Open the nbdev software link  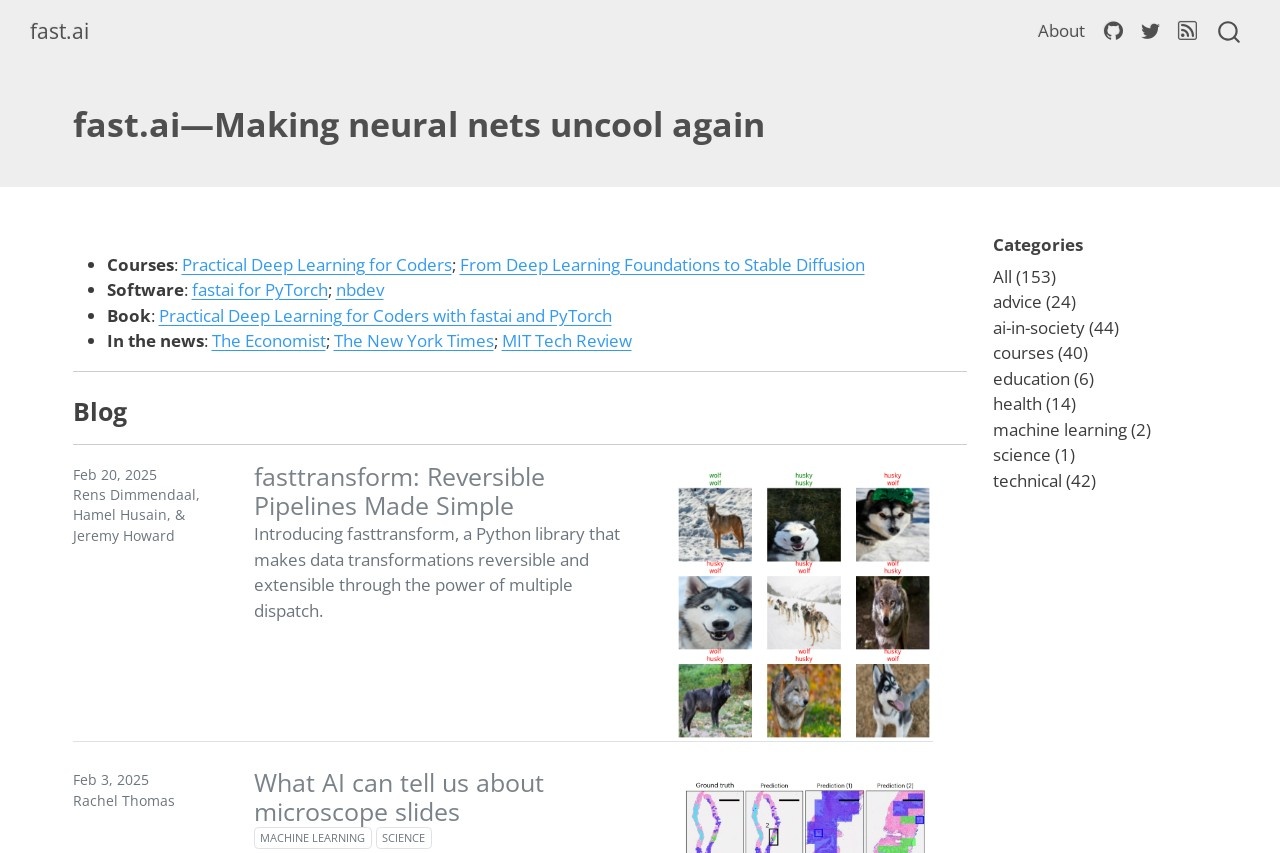pos(360,290)
